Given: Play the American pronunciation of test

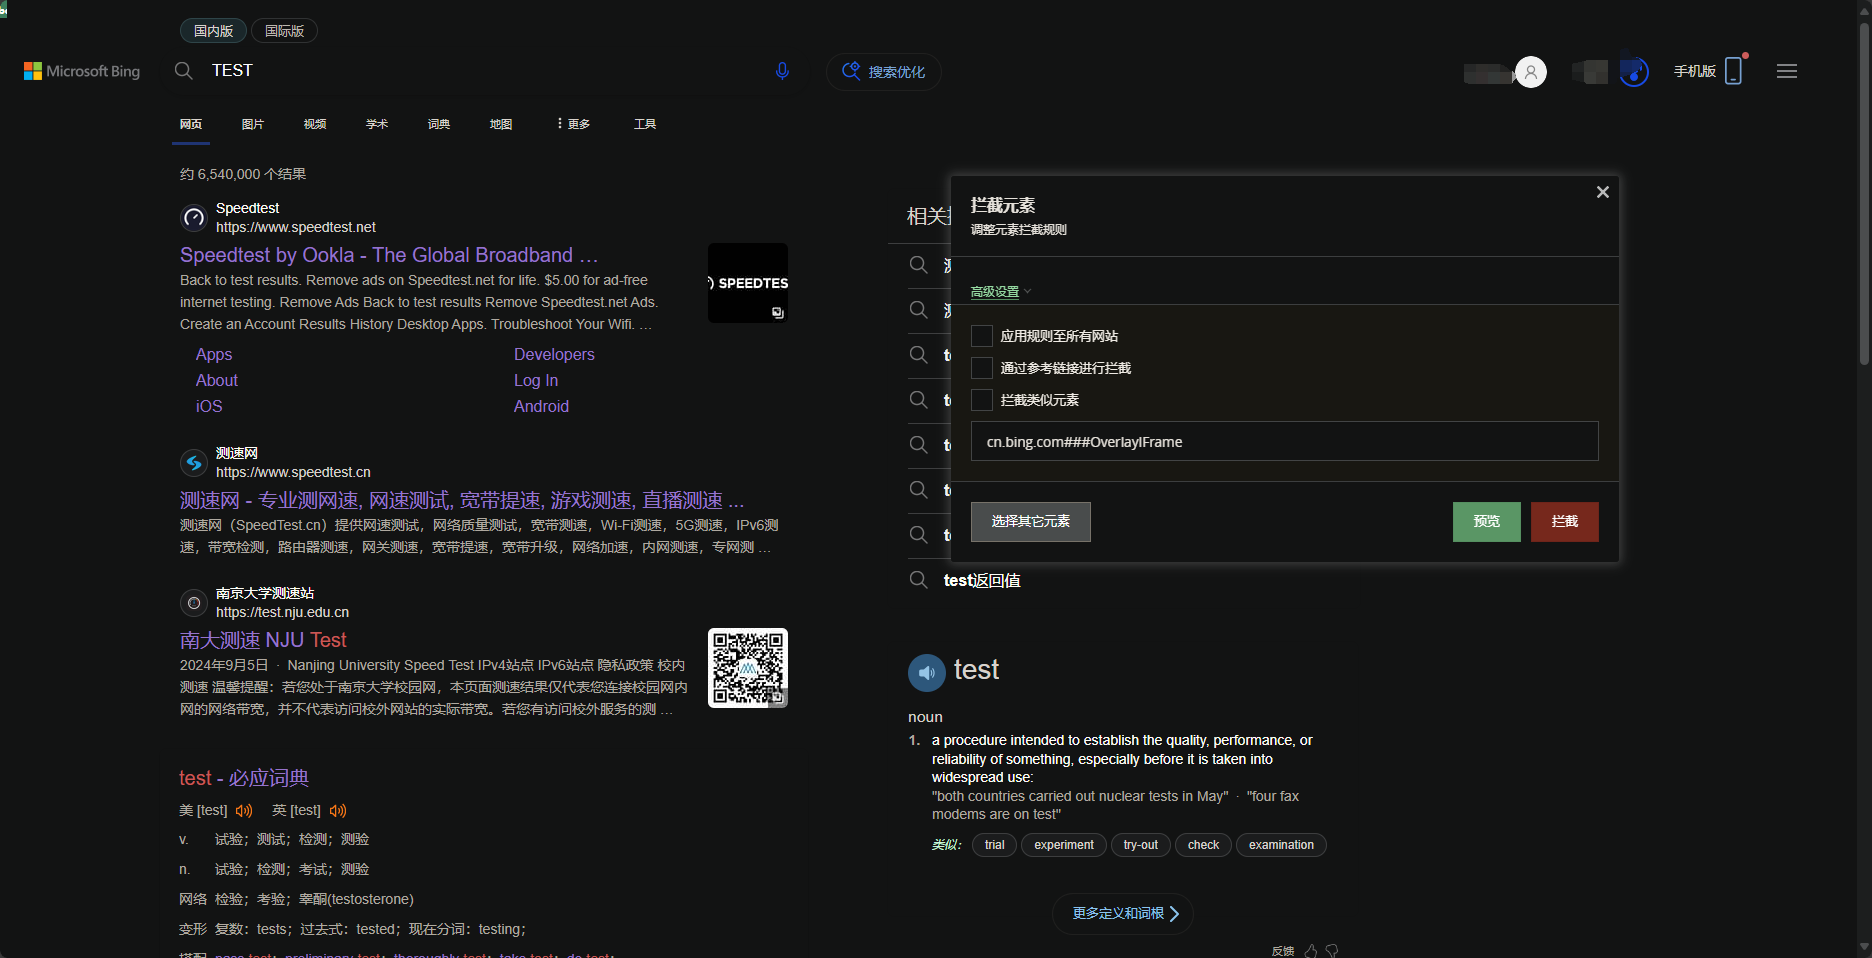Looking at the screenshot, I should 244,810.
